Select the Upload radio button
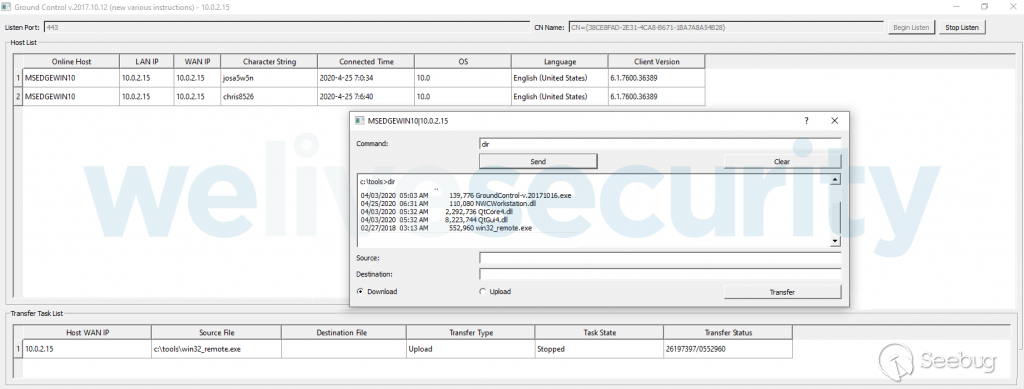1024x389 pixels. tap(483, 292)
